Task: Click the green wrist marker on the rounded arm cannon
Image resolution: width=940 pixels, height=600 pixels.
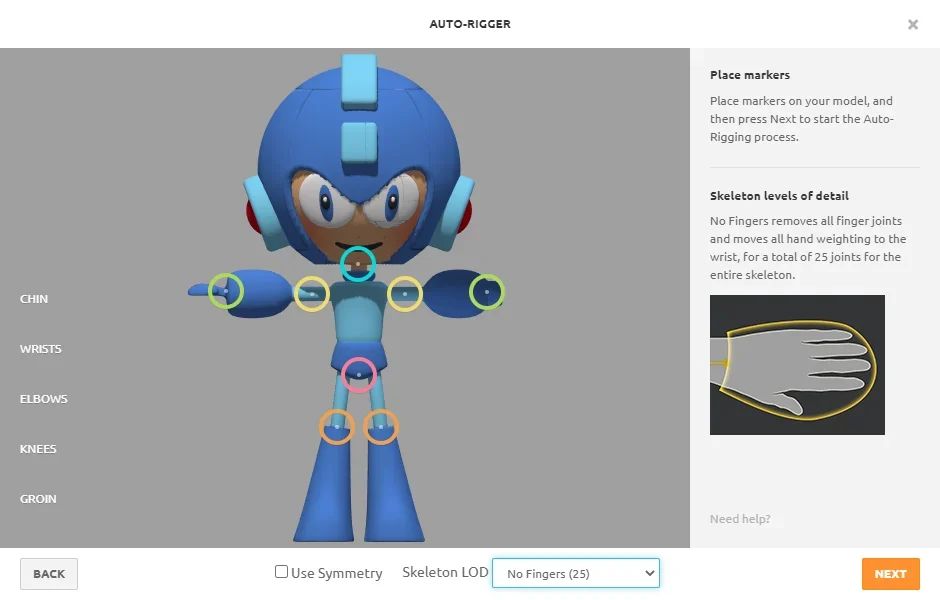Action: coord(487,292)
